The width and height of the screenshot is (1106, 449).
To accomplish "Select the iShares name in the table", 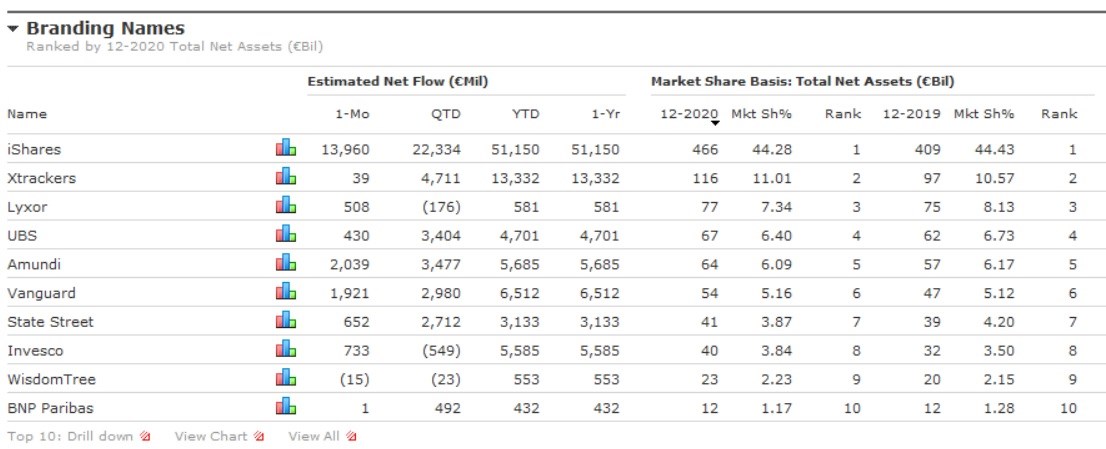I will click(34, 149).
